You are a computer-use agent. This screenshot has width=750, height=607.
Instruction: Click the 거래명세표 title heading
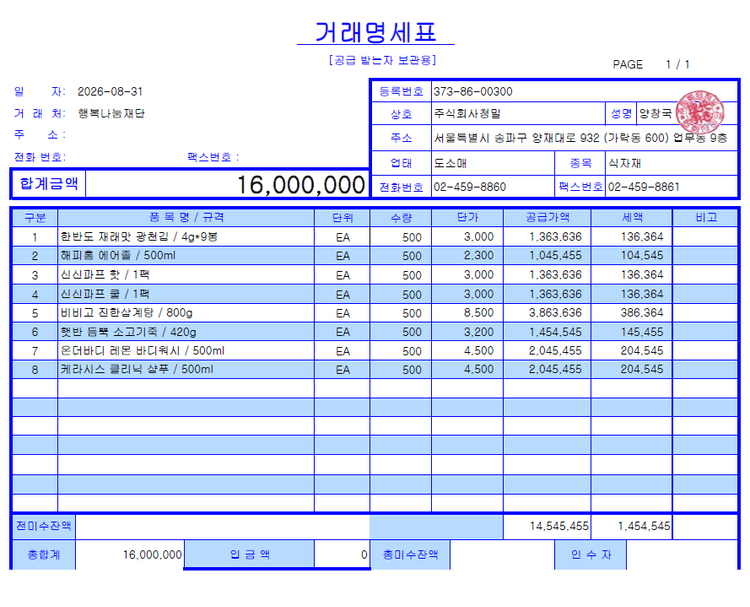coord(375,32)
